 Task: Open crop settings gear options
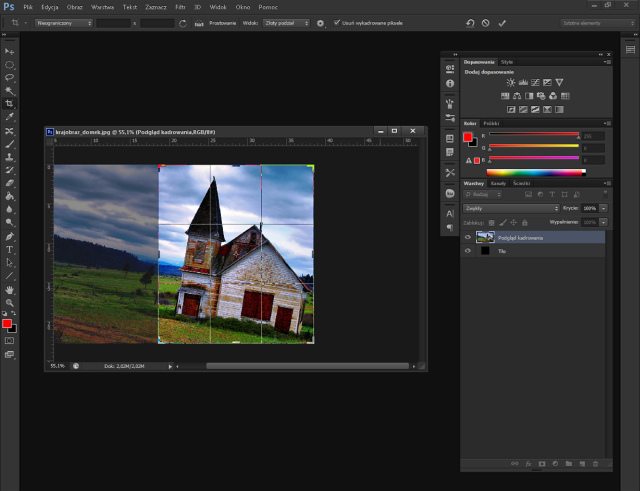point(320,23)
